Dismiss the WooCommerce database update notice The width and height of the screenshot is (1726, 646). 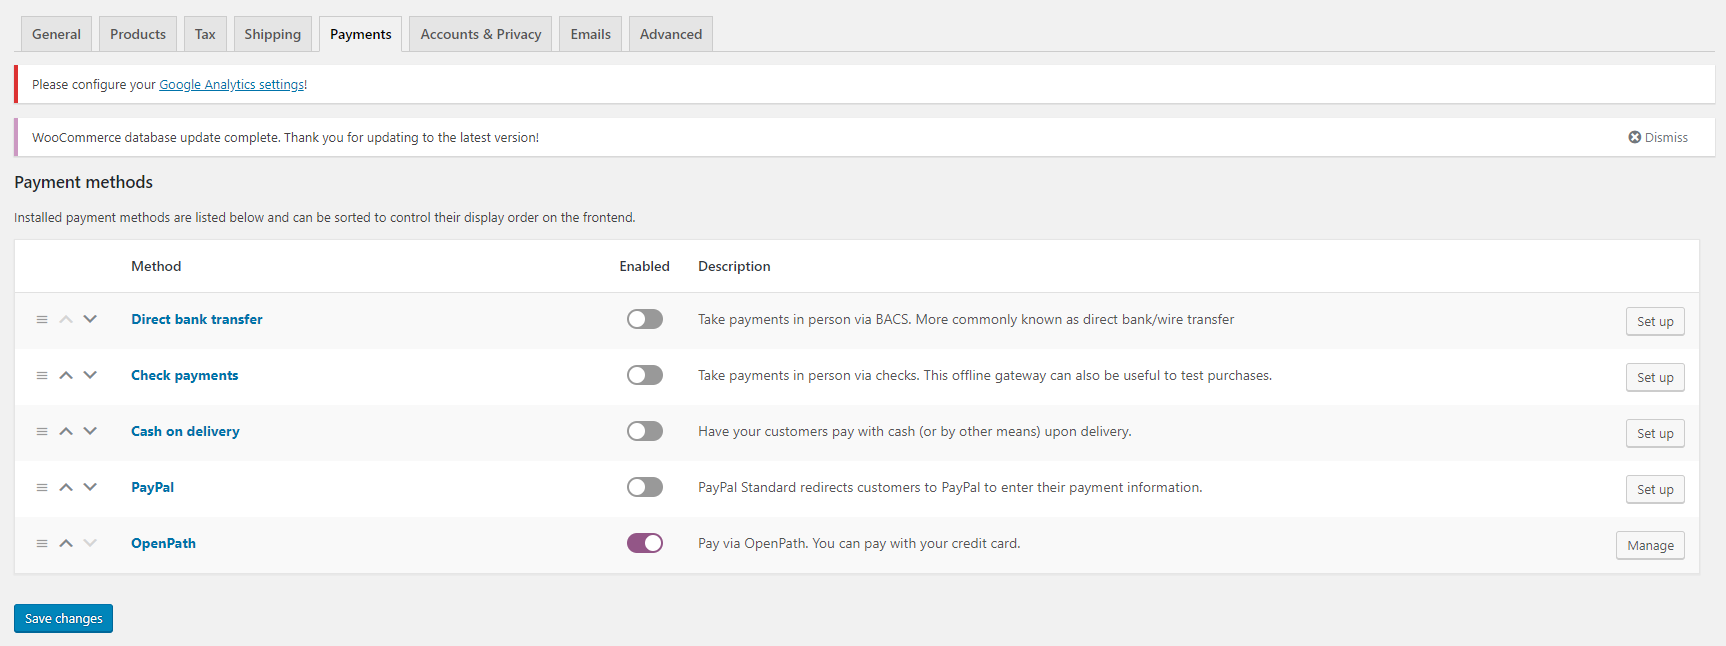tap(1658, 138)
